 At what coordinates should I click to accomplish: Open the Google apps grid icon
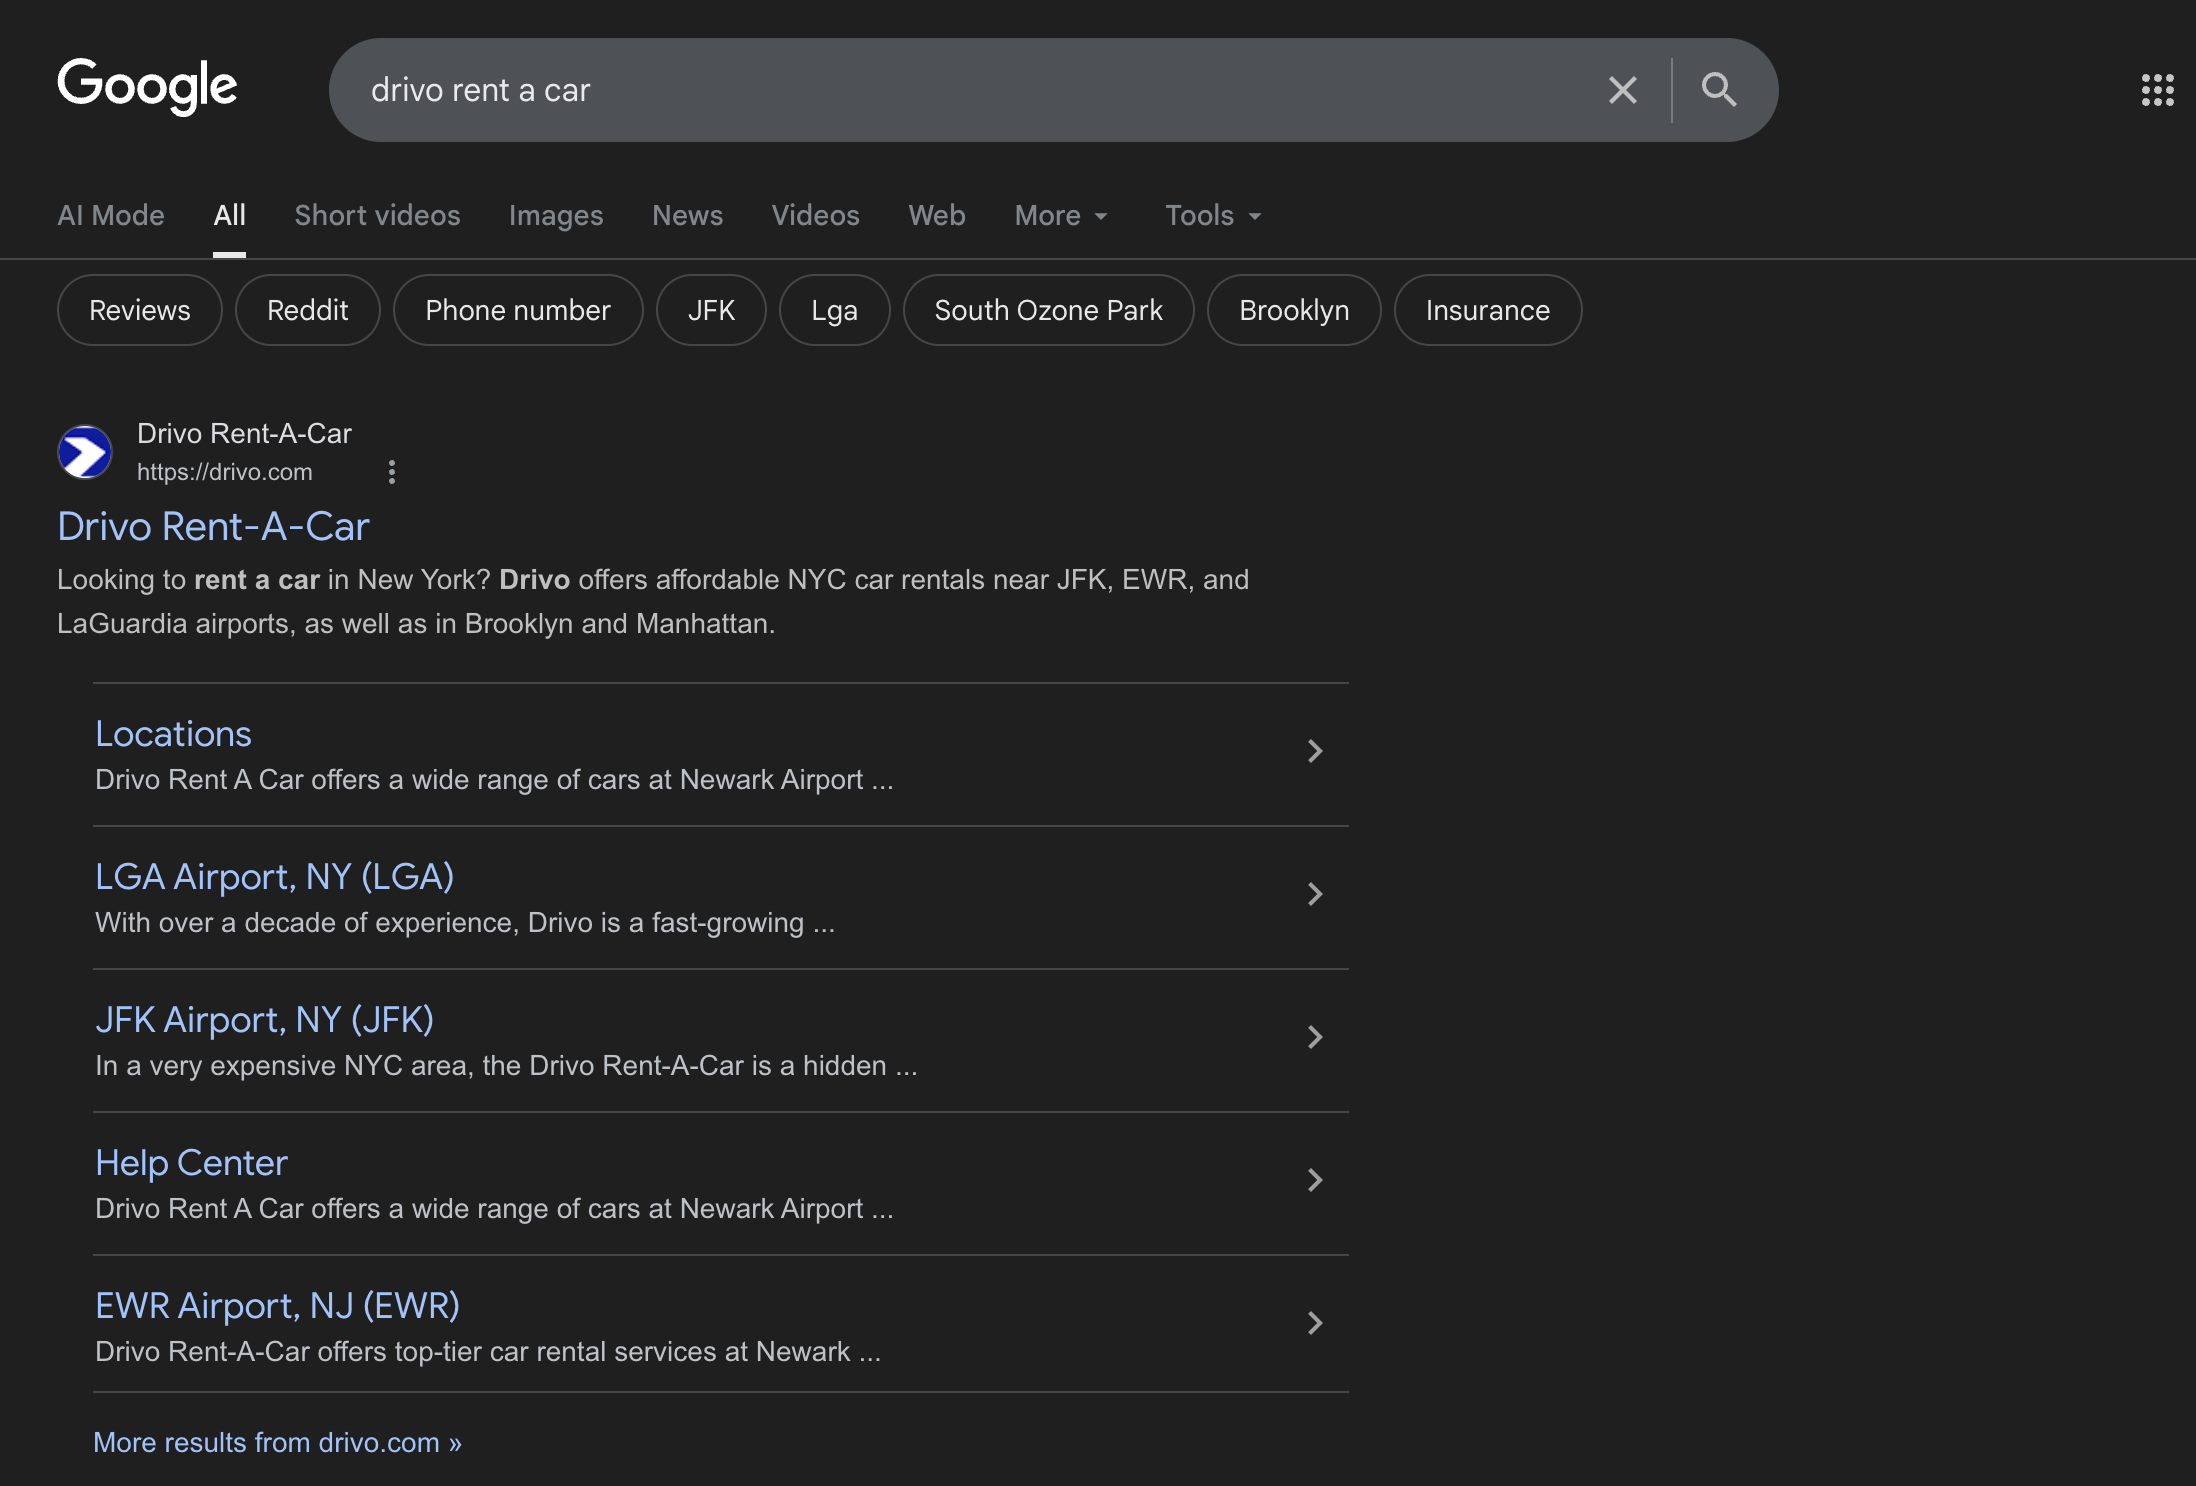click(x=2157, y=90)
